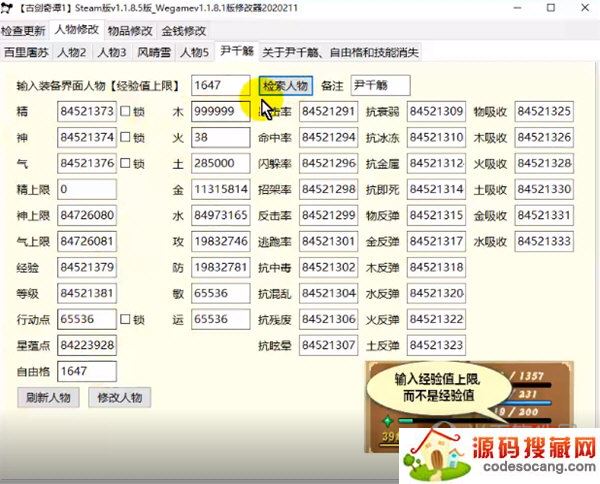Switch to the 检查更新 tab

point(24,31)
